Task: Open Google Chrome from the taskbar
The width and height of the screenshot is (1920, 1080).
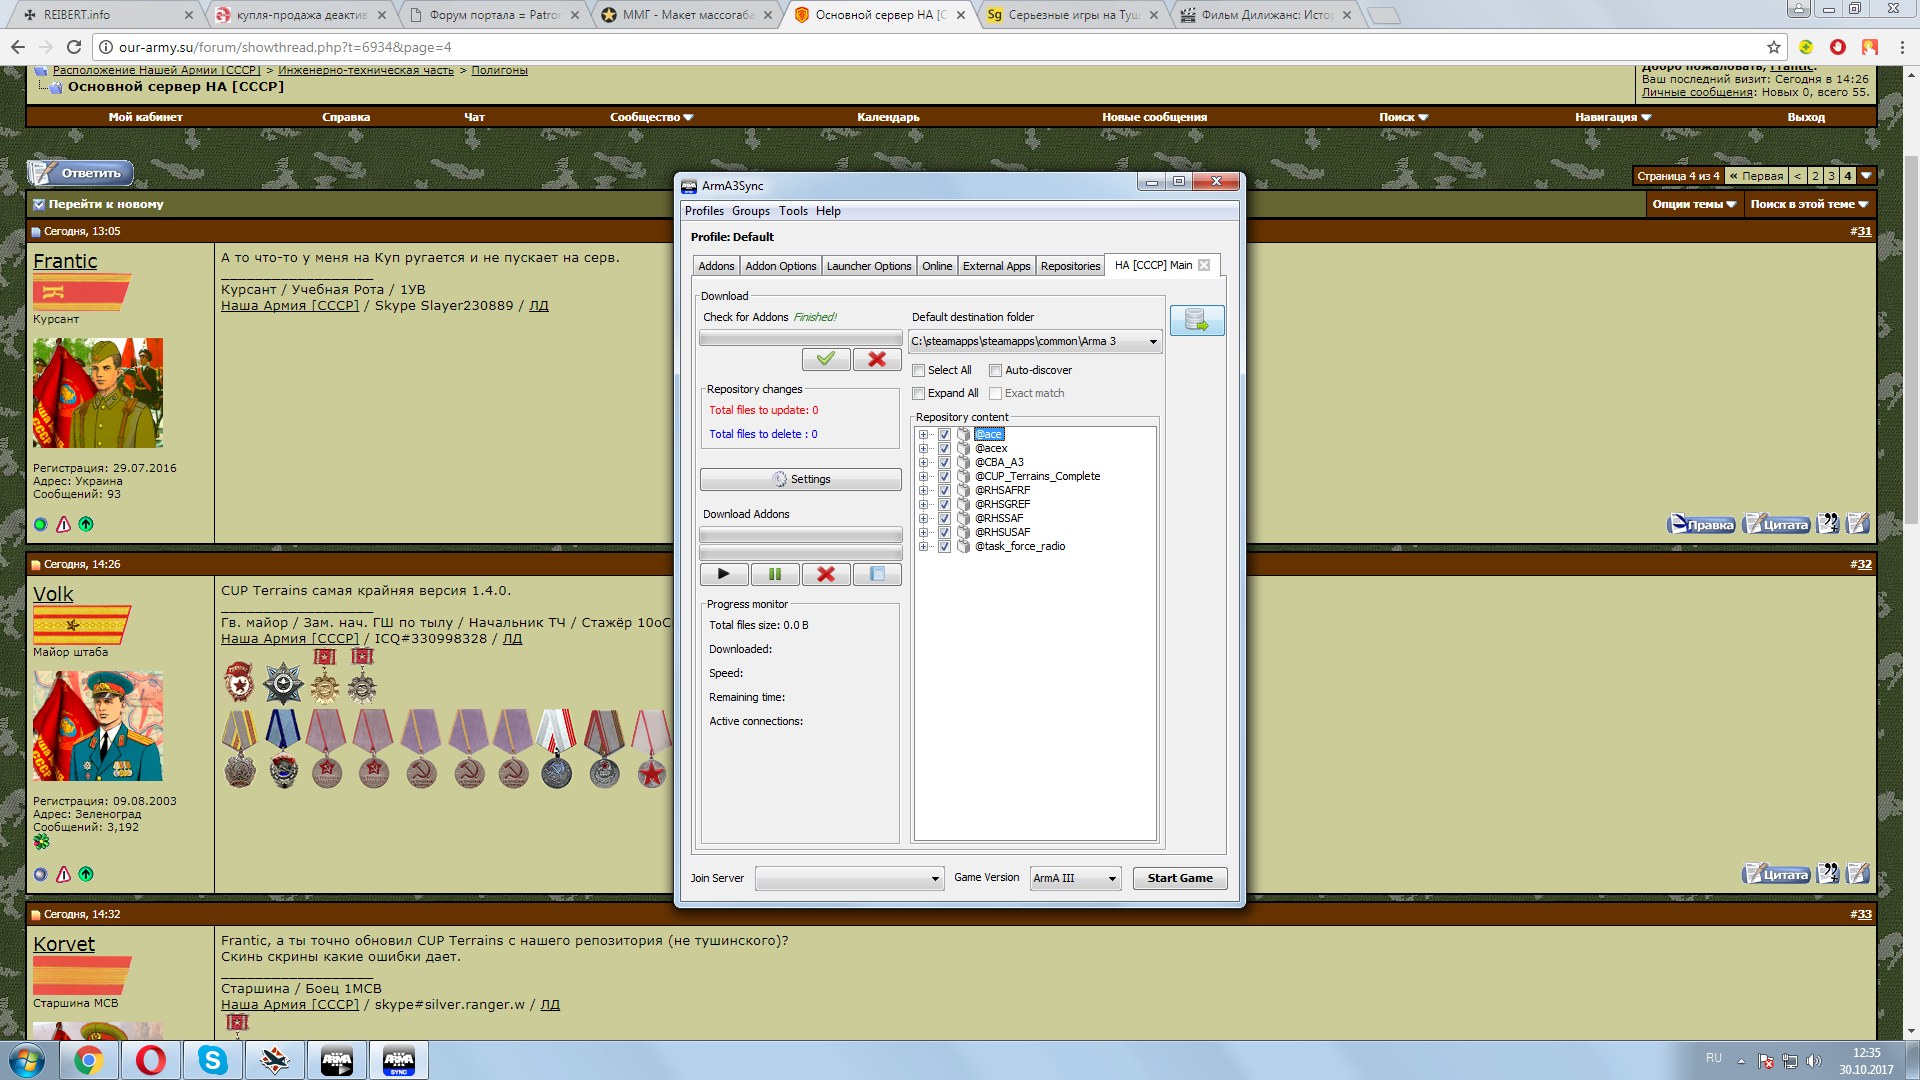Action: click(88, 1060)
